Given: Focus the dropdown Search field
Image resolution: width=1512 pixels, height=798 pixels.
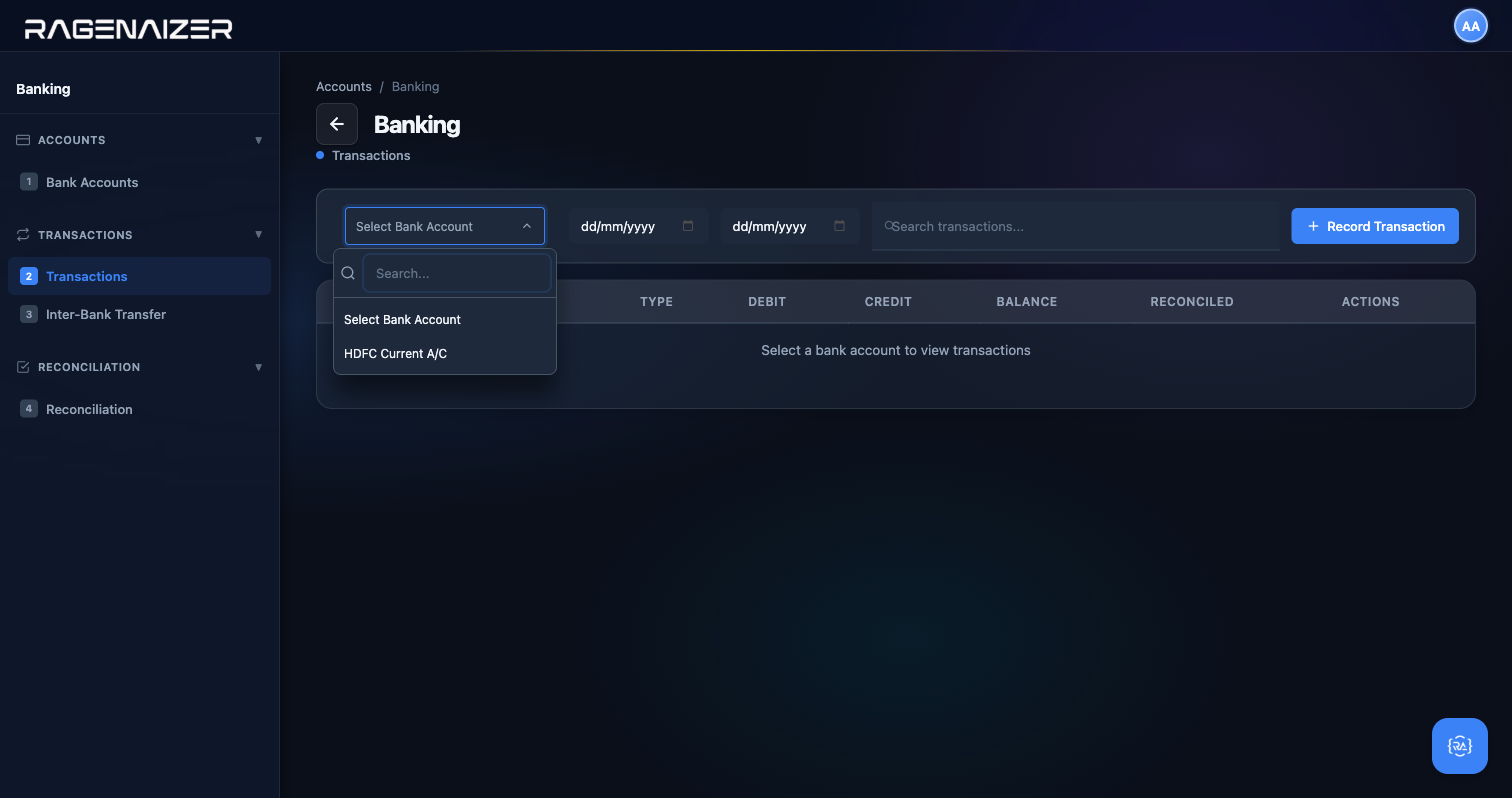Looking at the screenshot, I should click(x=457, y=273).
